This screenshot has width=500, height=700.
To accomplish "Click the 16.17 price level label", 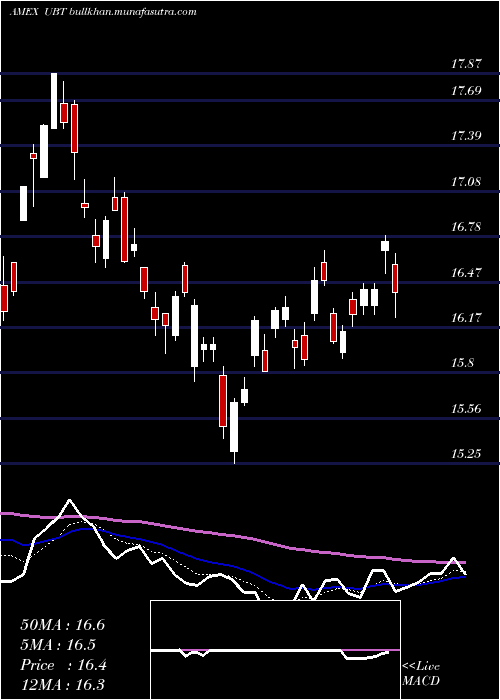I will coord(466,318).
